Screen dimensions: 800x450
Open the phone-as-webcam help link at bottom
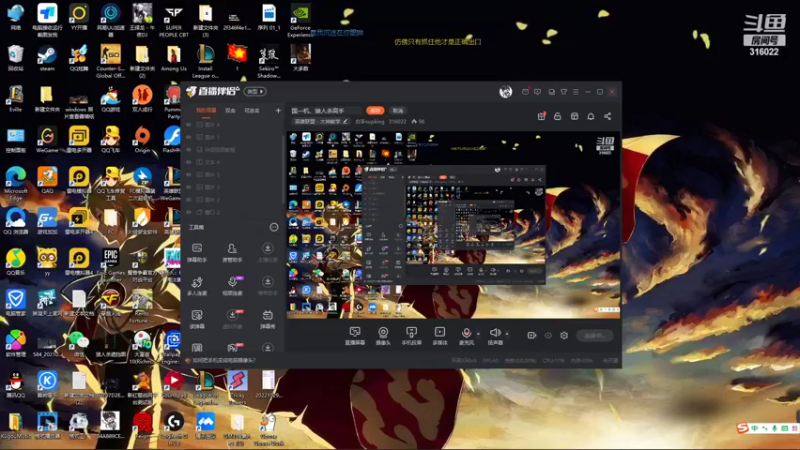point(223,360)
